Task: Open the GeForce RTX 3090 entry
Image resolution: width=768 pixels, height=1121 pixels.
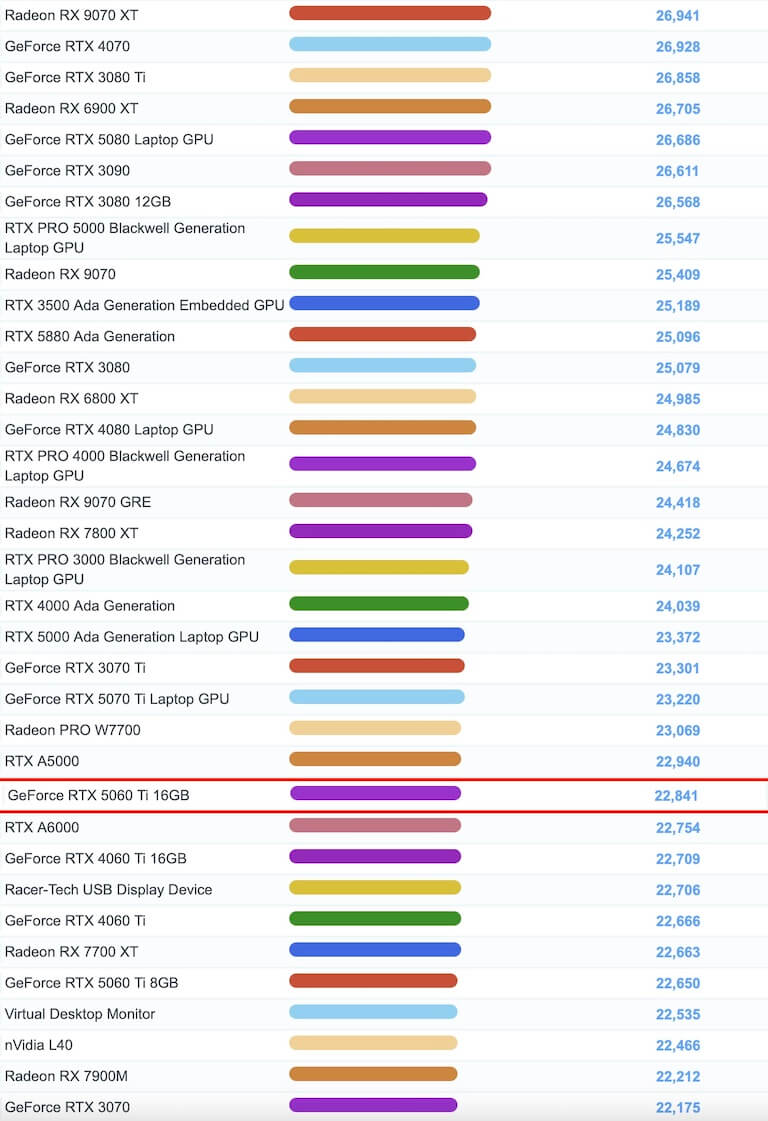Action: click(67, 171)
